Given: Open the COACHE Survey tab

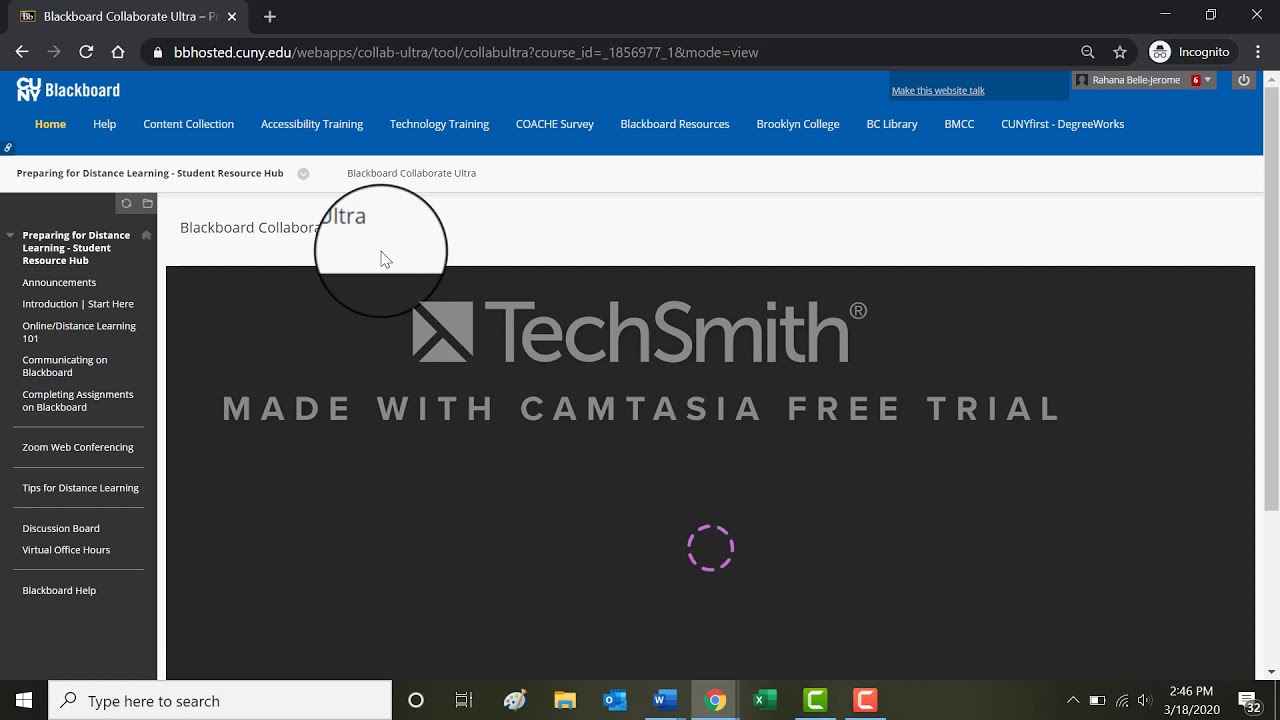Looking at the screenshot, I should (555, 124).
